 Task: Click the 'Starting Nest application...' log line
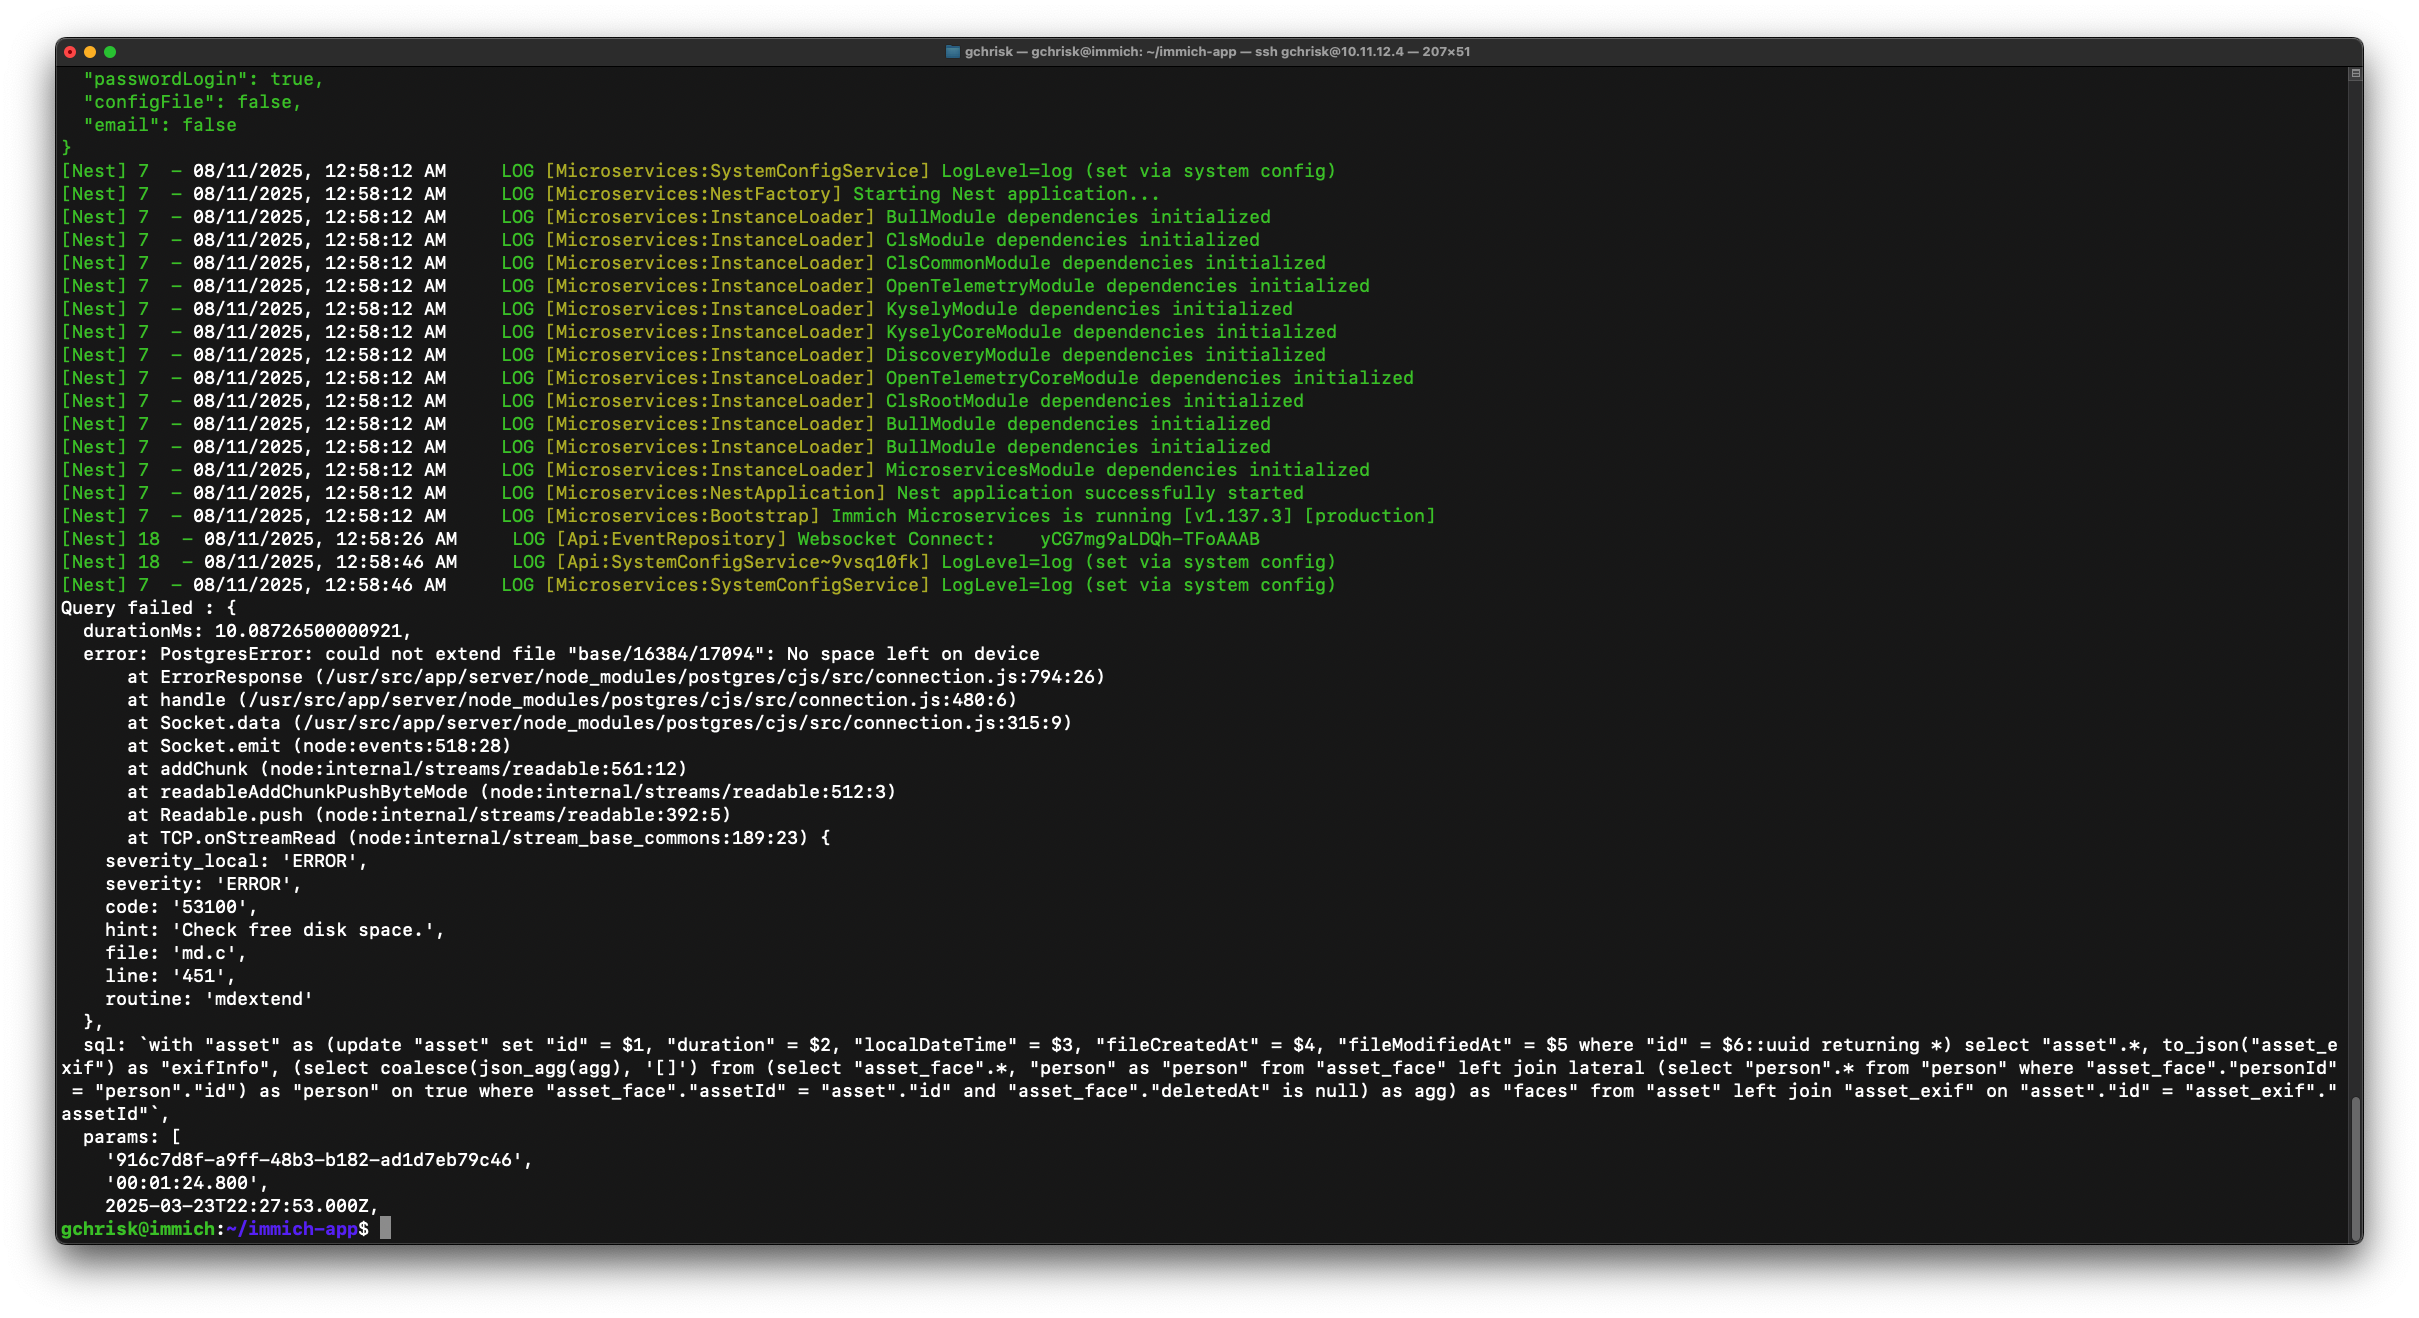tap(1005, 194)
